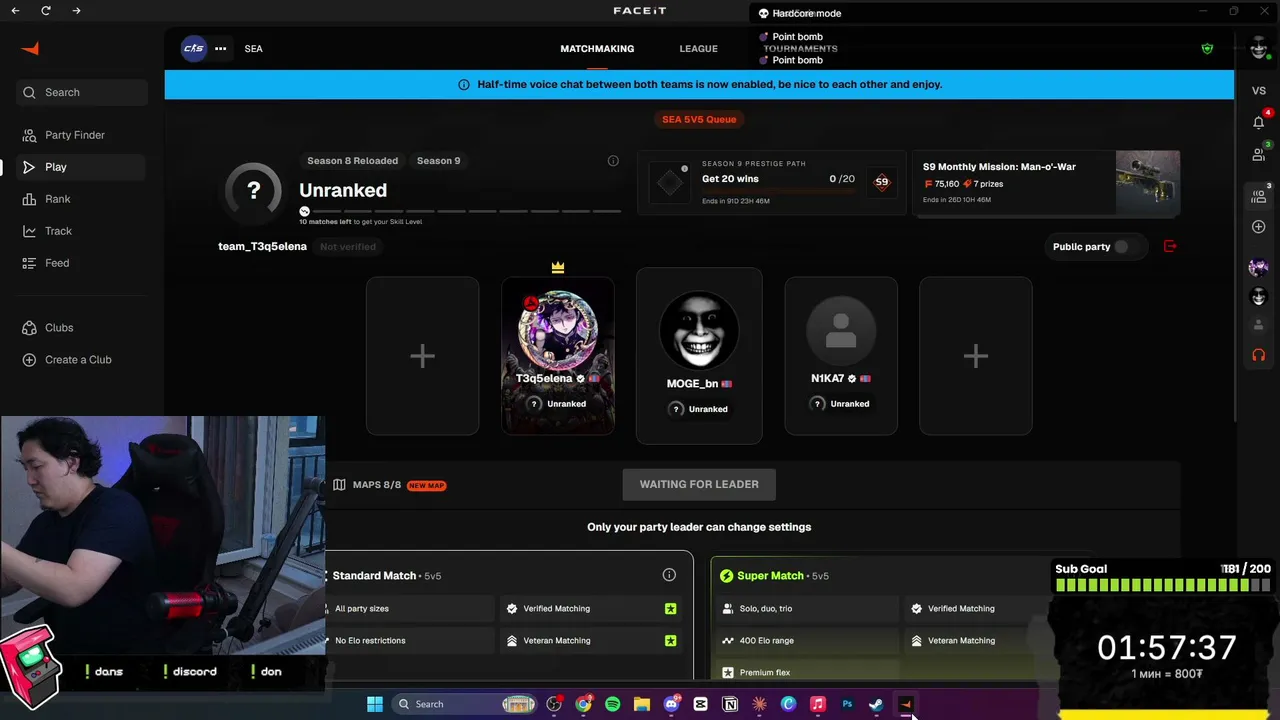Click the party leader crown icon
1280x720 pixels.
tap(558, 267)
